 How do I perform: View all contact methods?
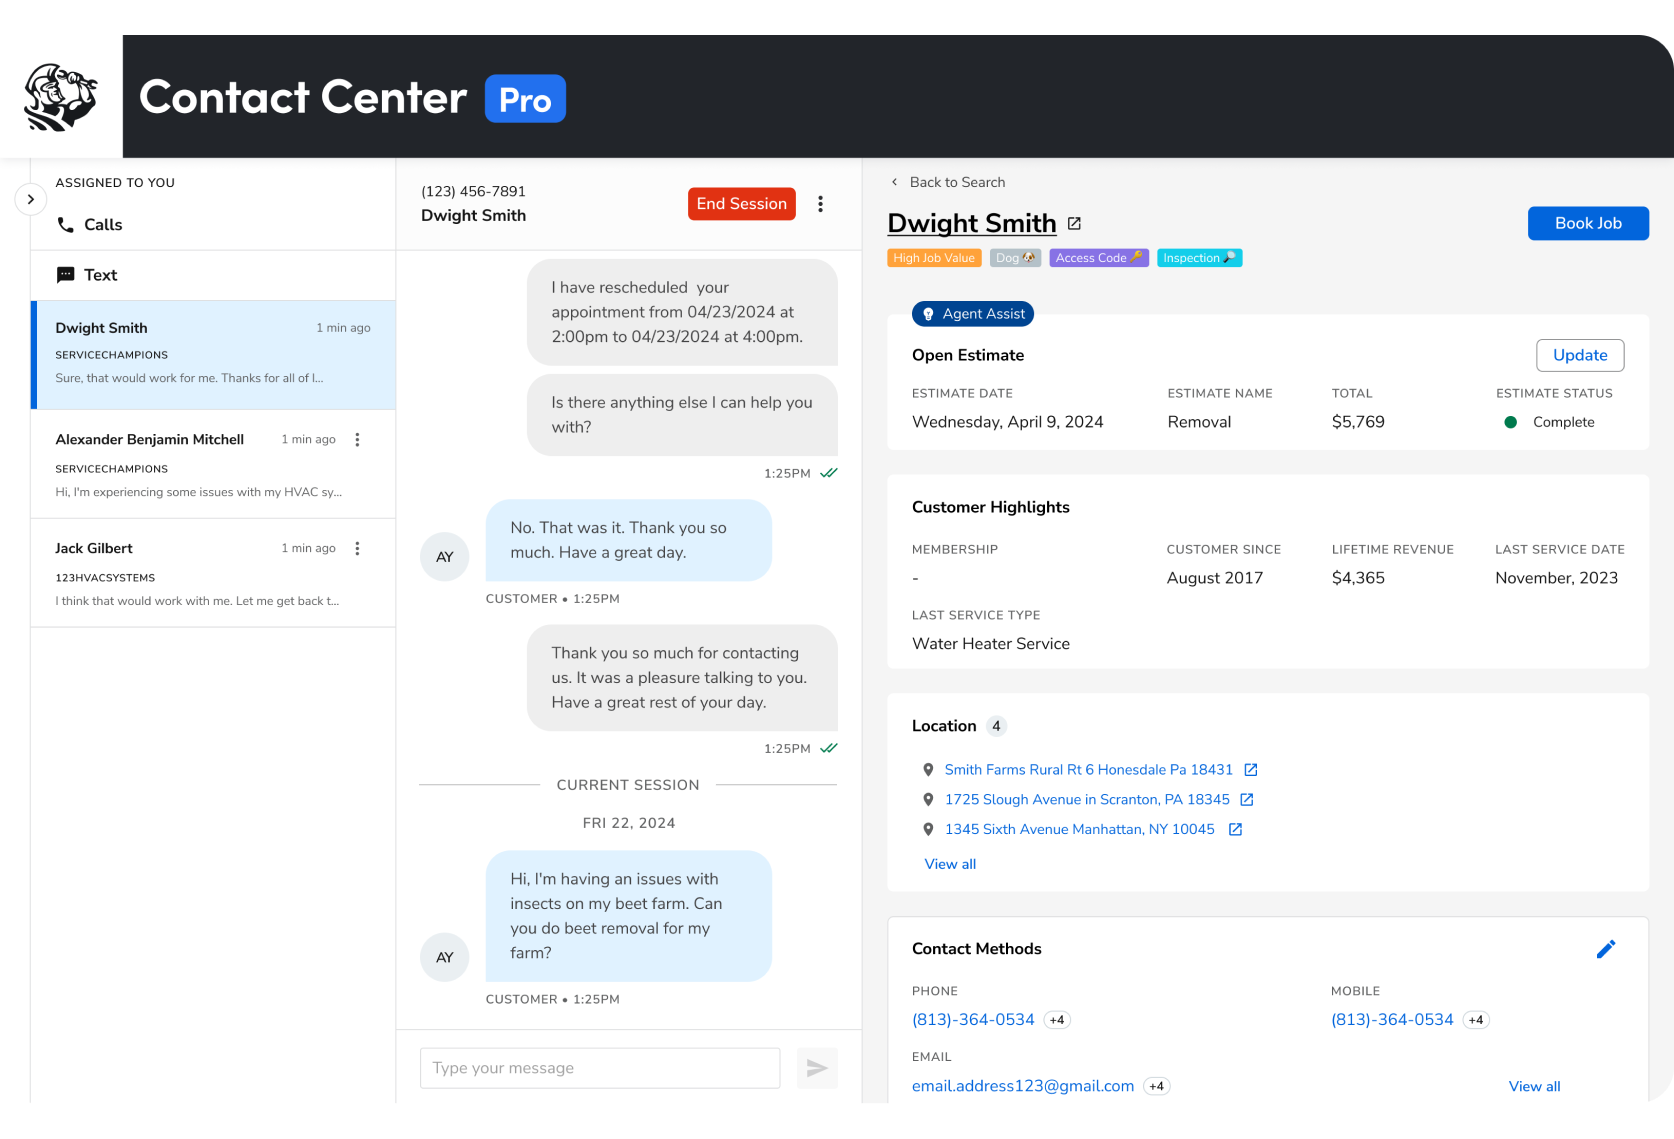coord(1534,1086)
